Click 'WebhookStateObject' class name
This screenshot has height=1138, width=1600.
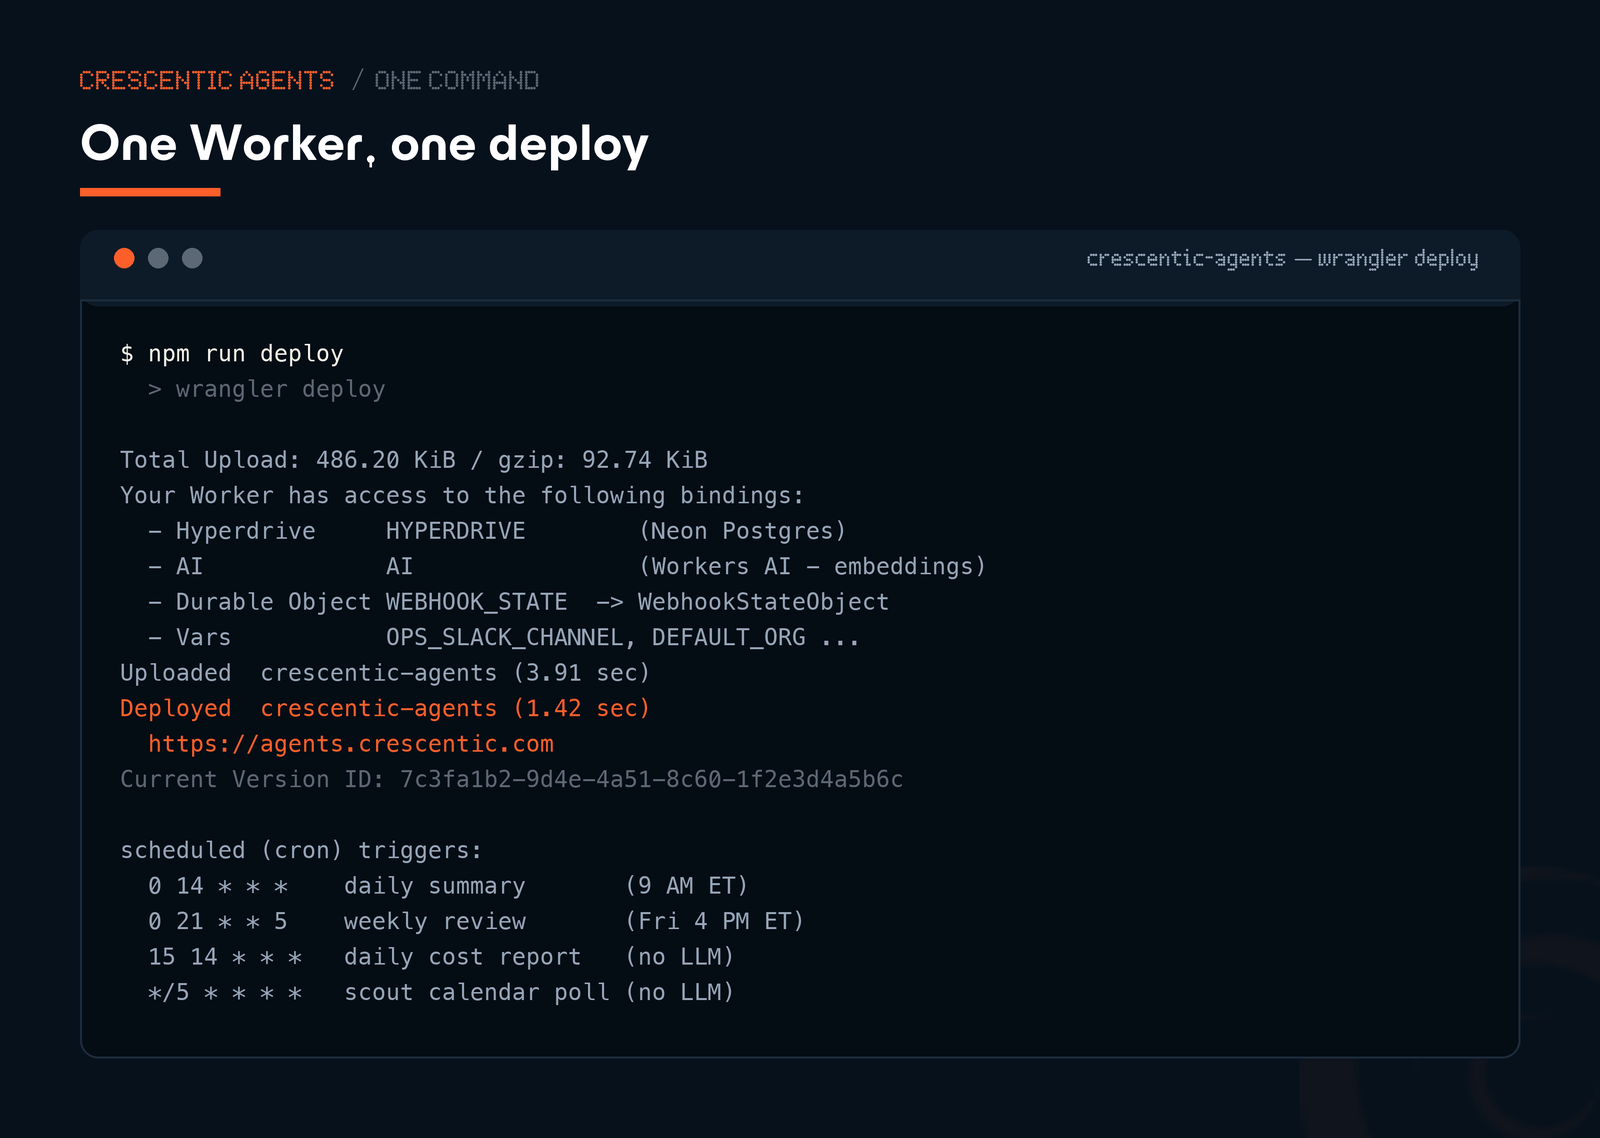763,602
